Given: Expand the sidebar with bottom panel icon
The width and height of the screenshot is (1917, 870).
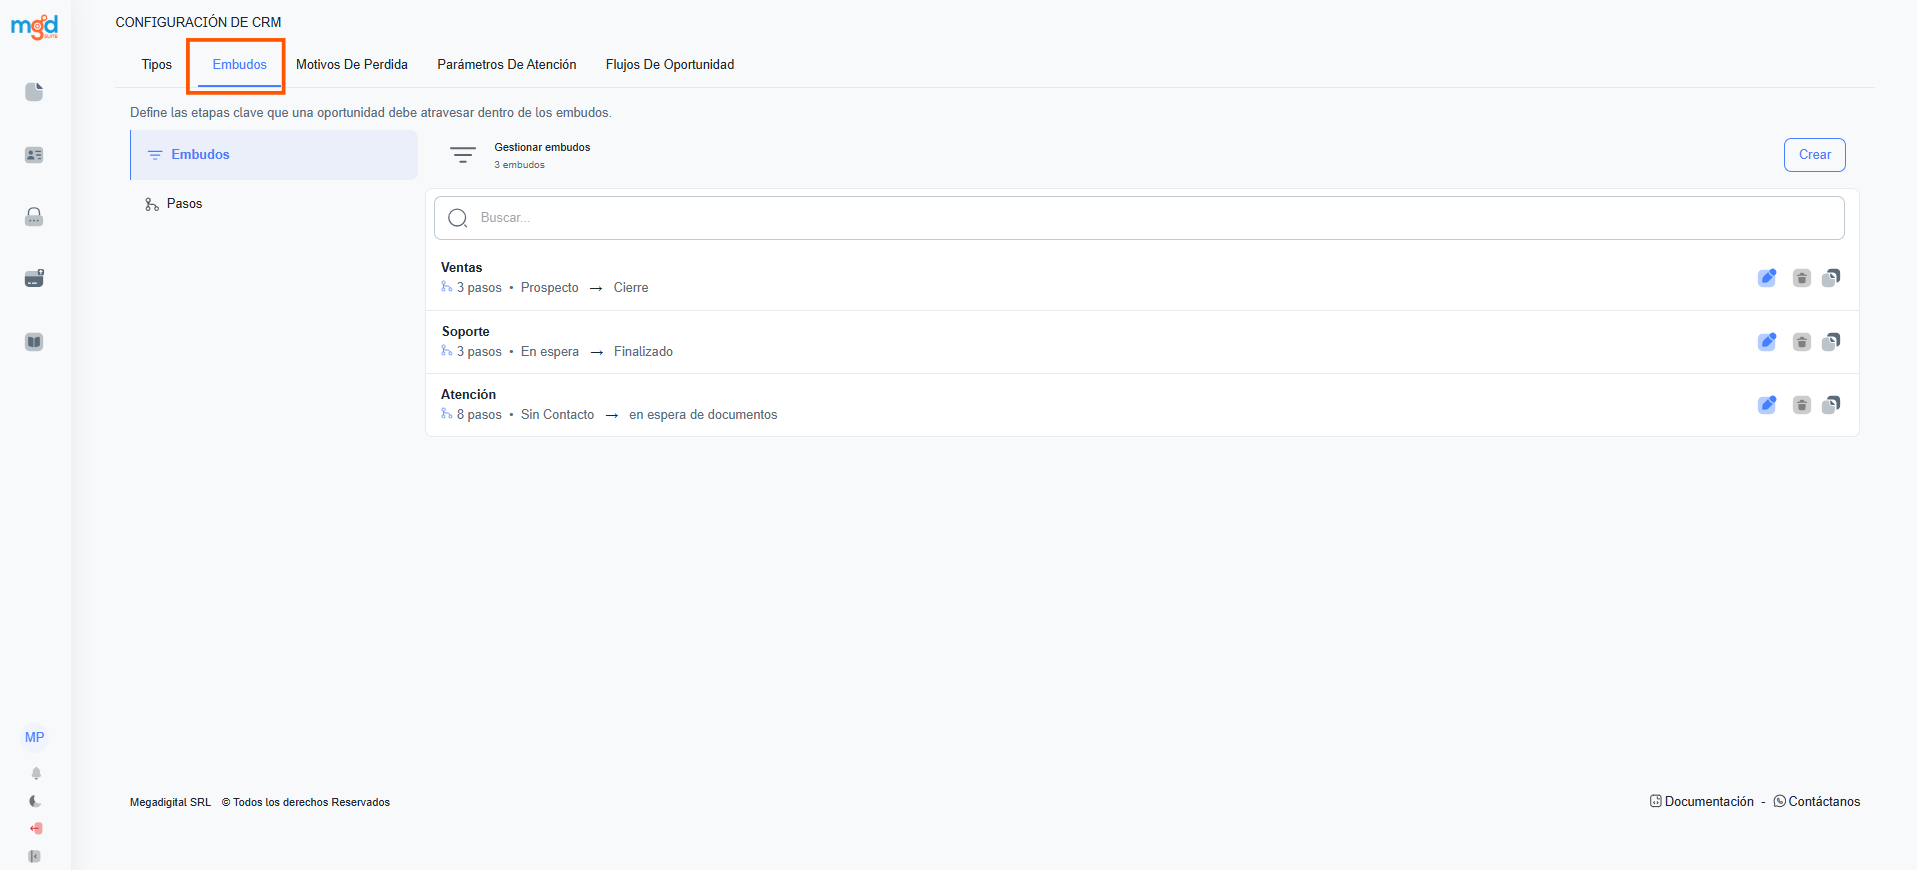Looking at the screenshot, I should (35, 856).
